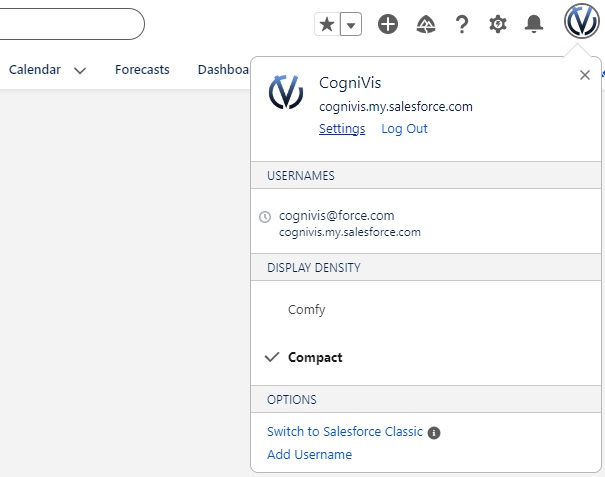
Task: Click the Add Username link
Action: 309,455
